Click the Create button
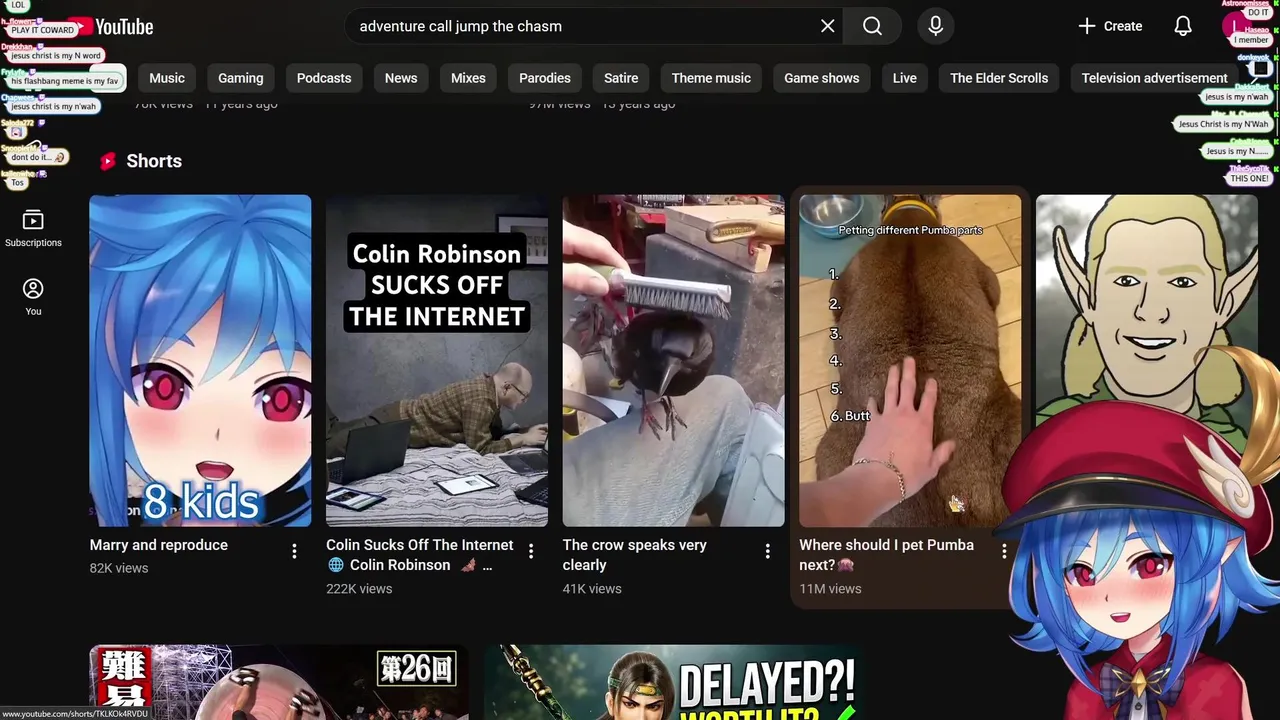 [1110, 26]
